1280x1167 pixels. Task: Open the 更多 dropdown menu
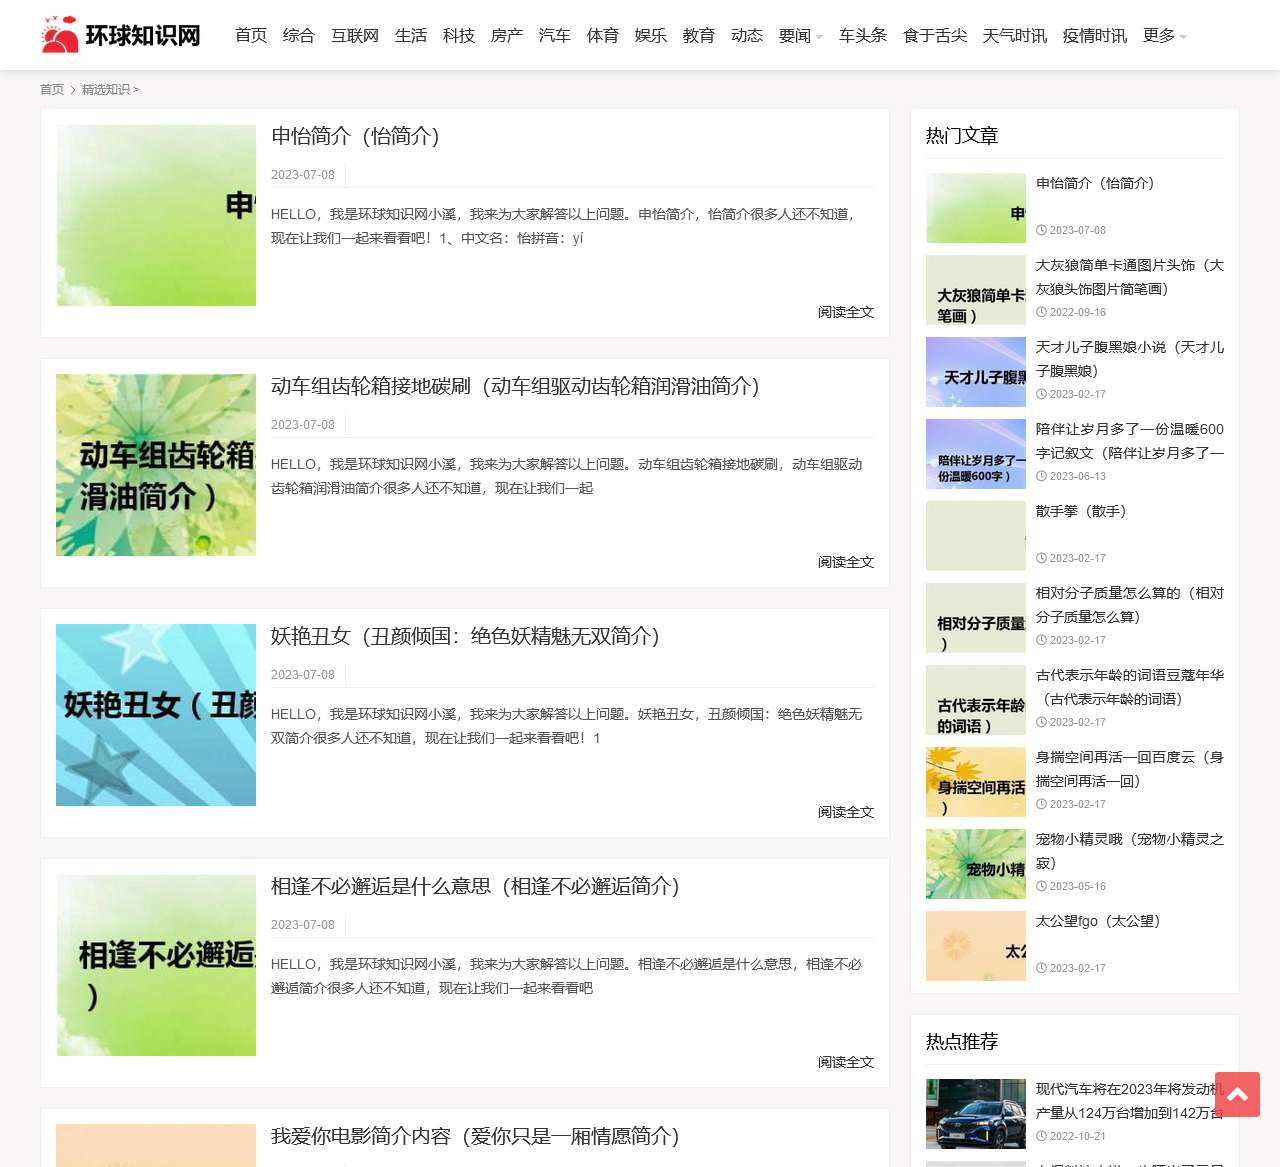(1163, 35)
